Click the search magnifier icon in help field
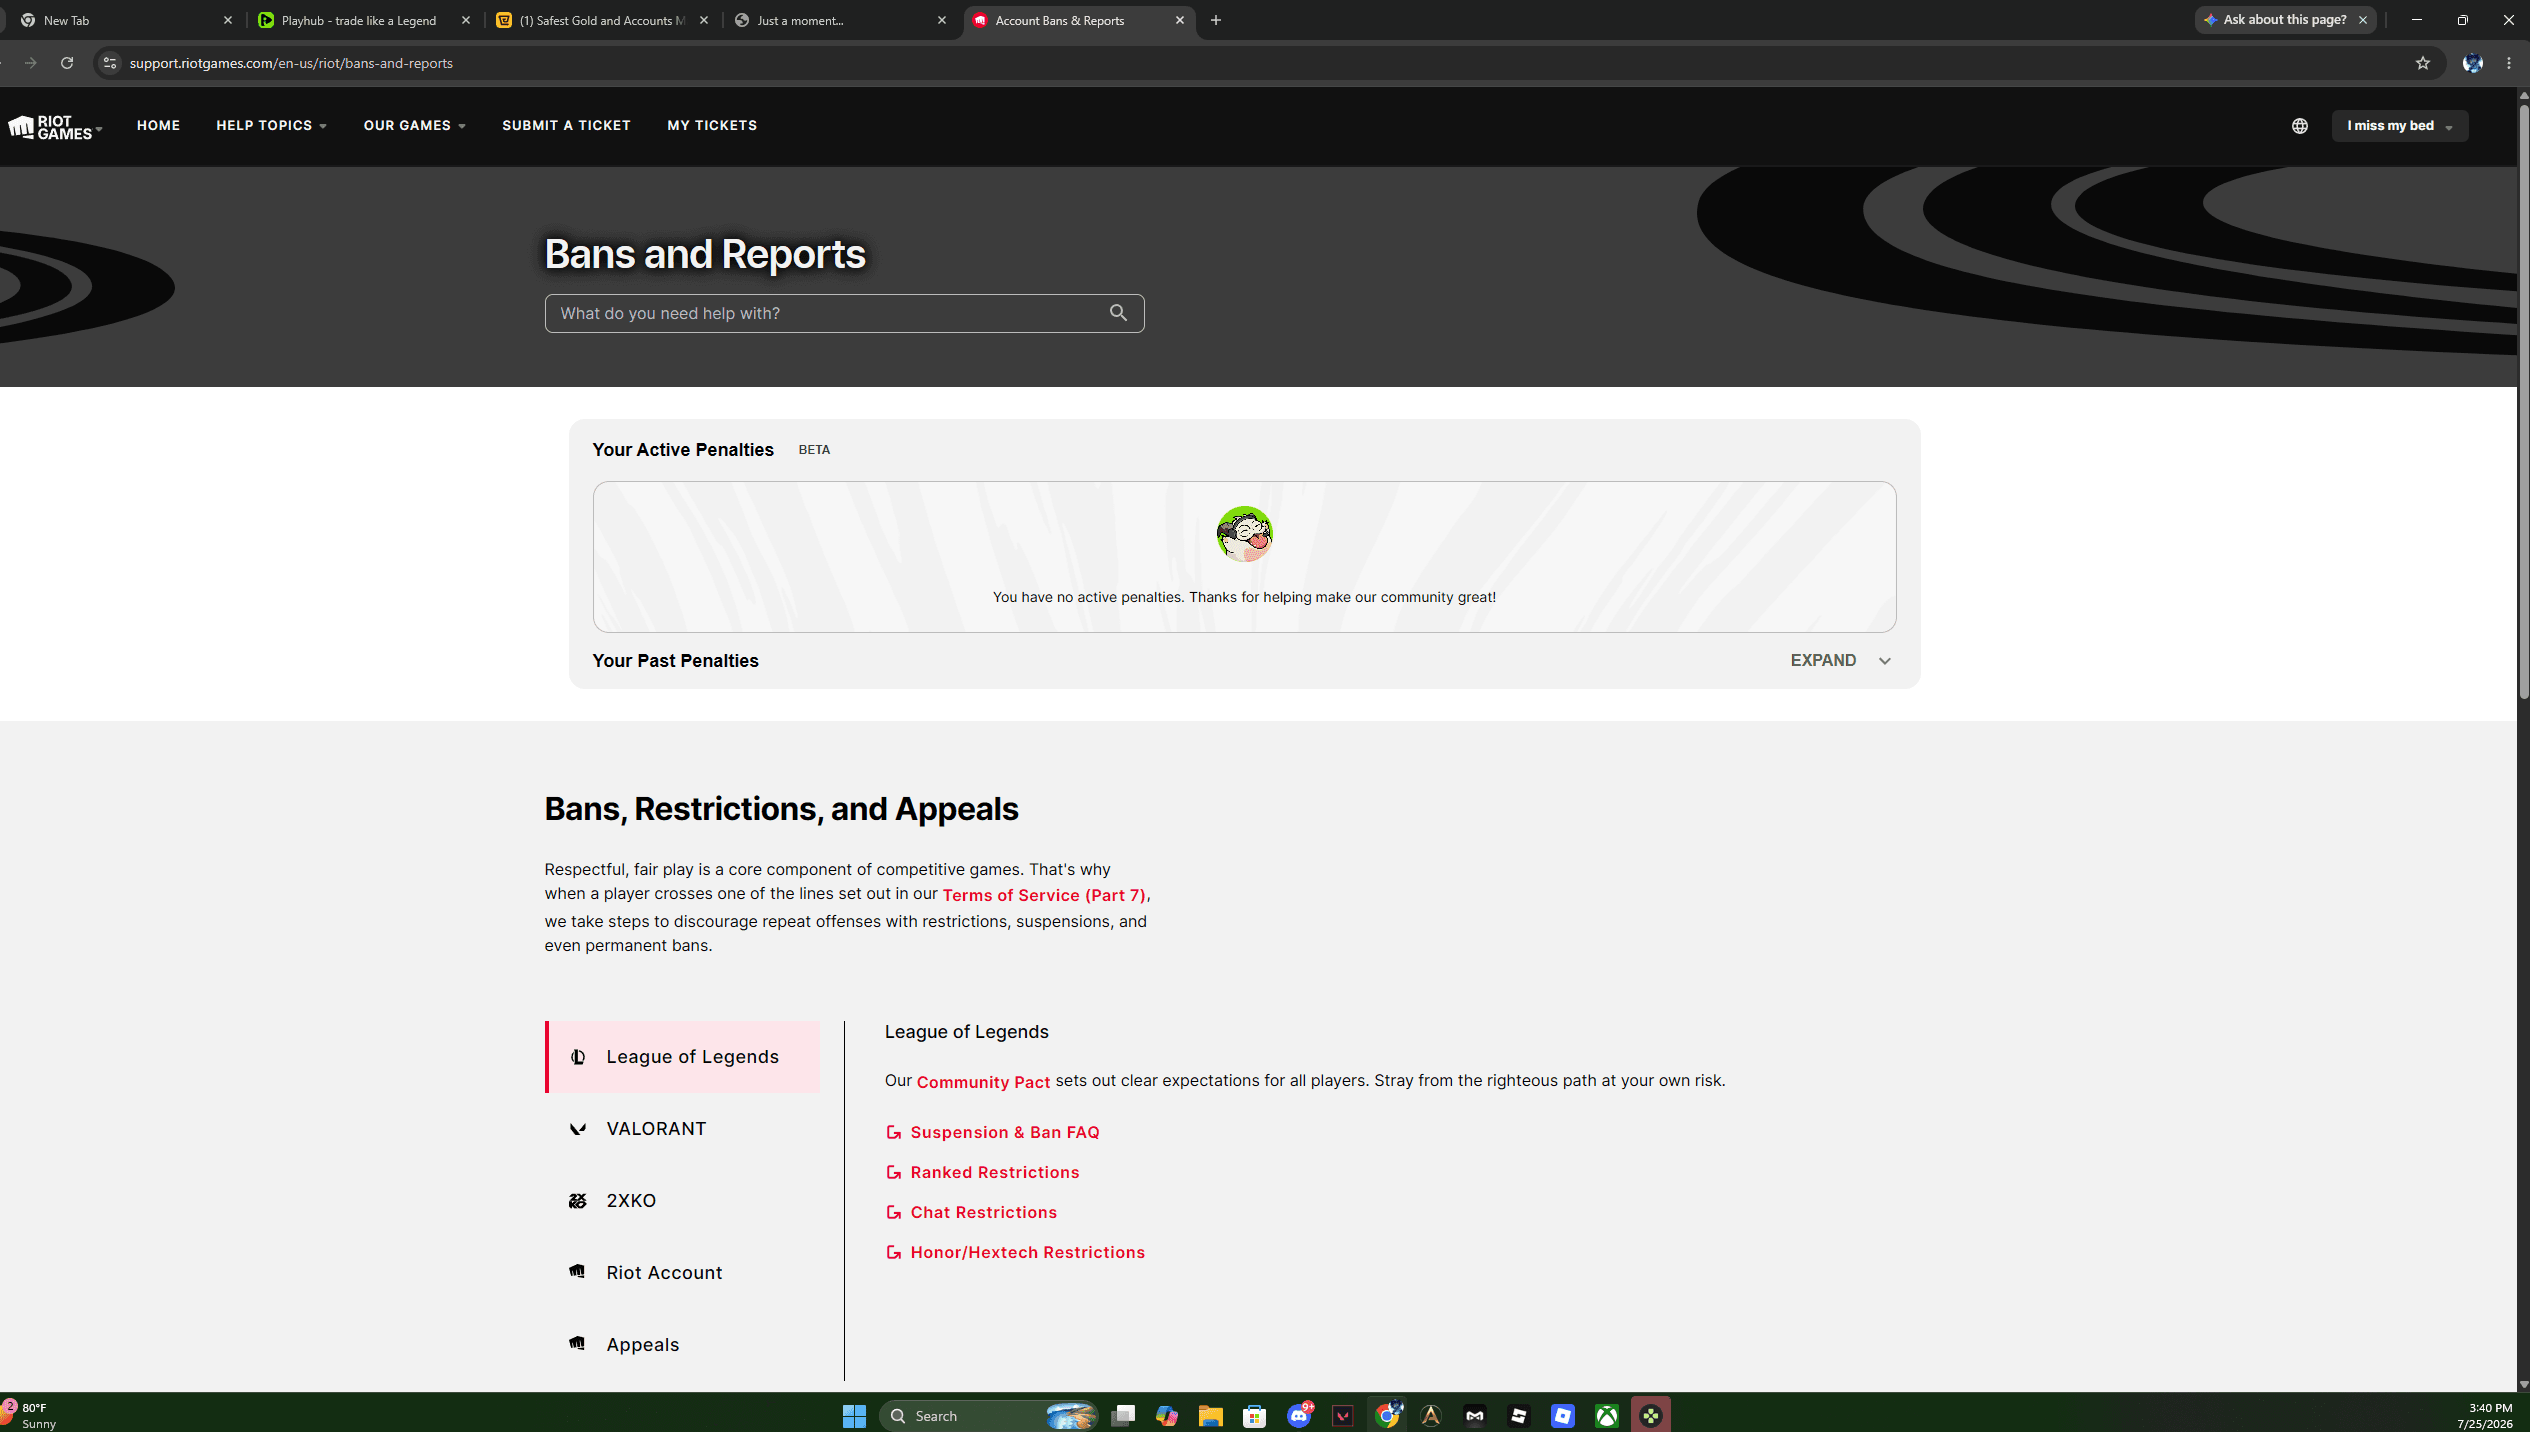The width and height of the screenshot is (2530, 1432). click(1118, 313)
